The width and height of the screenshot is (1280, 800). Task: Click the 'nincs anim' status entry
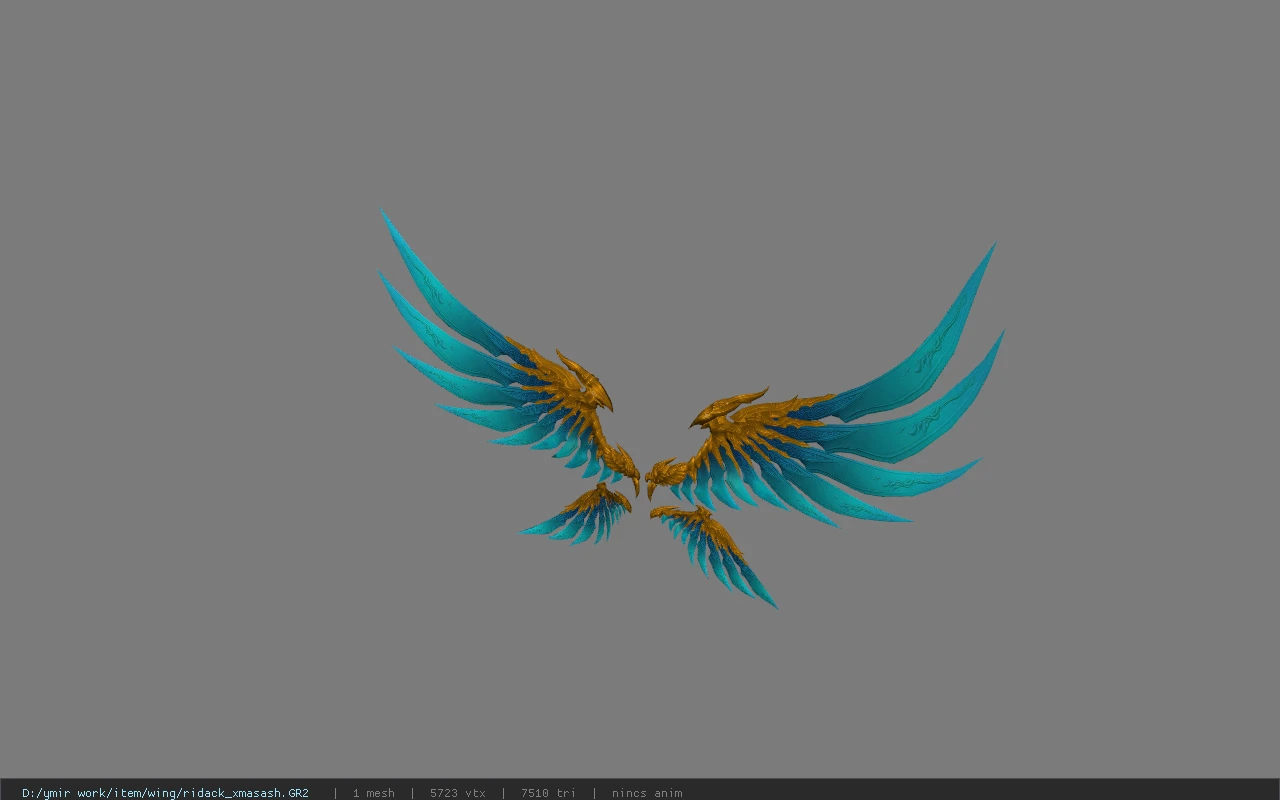647,793
